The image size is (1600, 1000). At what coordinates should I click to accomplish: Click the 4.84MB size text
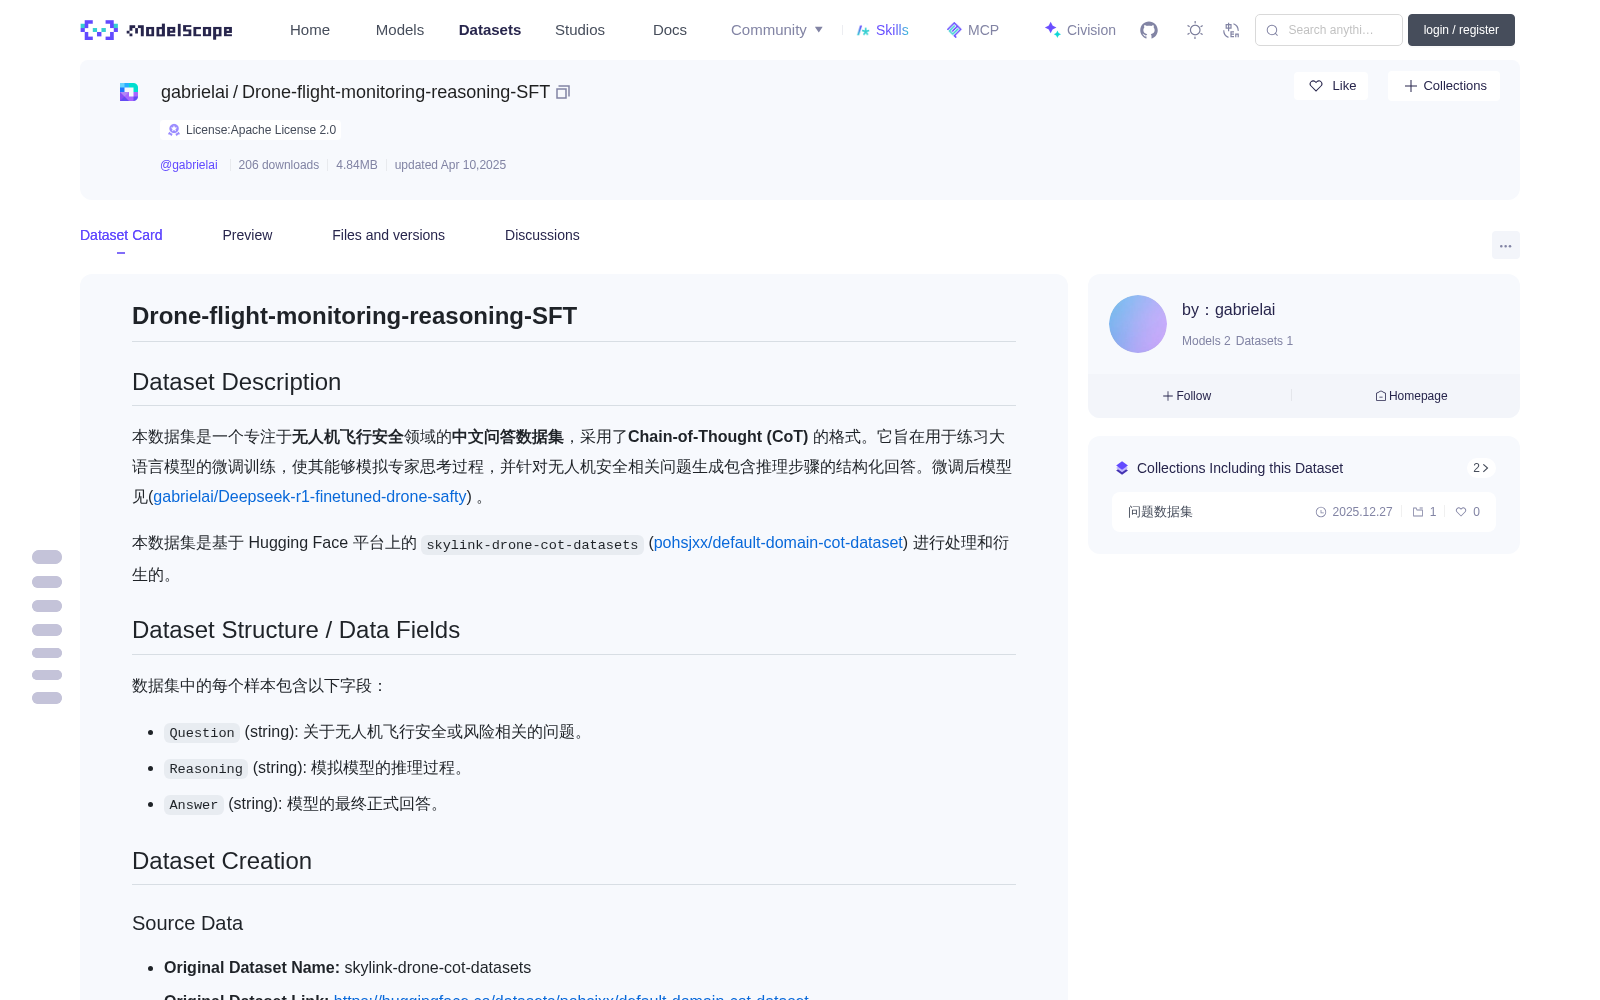pyautogui.click(x=357, y=165)
